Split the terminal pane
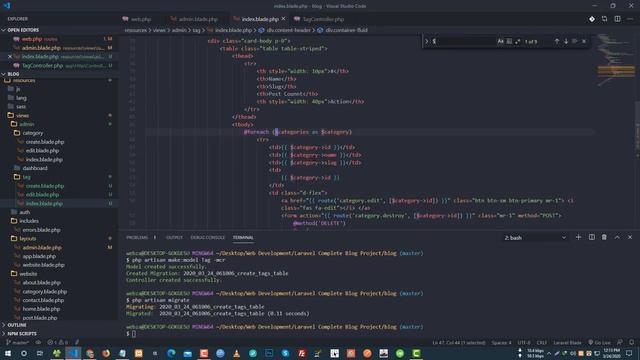 click(591, 237)
